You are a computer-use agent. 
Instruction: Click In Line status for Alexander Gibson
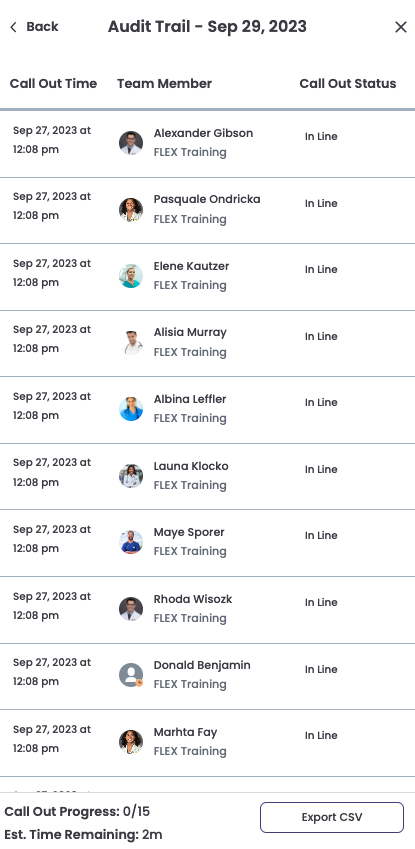pos(321,136)
